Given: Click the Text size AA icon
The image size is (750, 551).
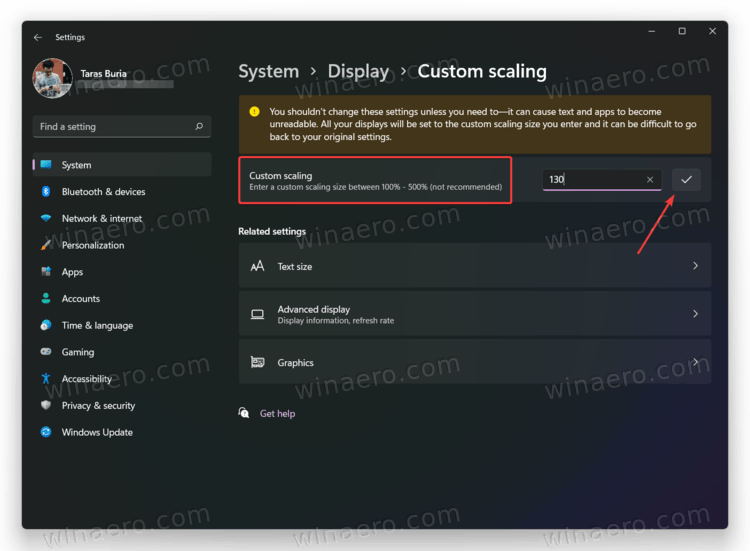Looking at the screenshot, I should tap(257, 266).
